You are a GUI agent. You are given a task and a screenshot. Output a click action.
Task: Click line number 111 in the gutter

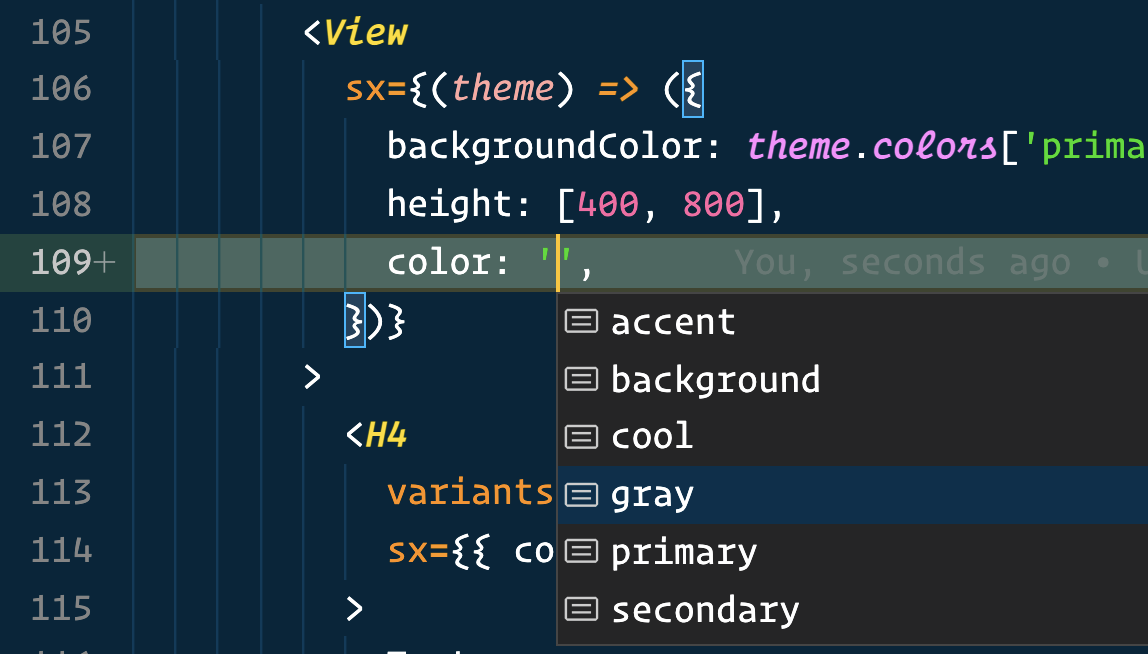tap(62, 377)
